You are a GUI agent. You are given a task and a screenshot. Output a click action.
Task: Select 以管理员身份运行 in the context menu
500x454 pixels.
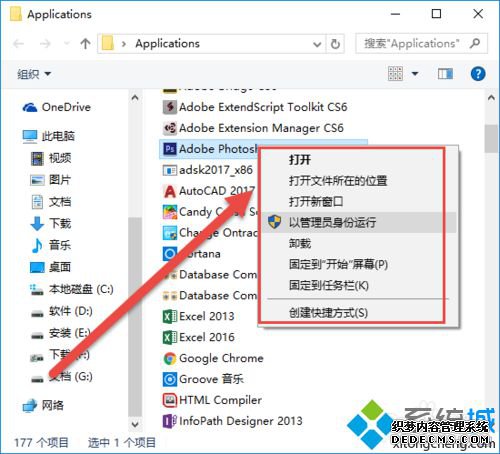(359, 222)
